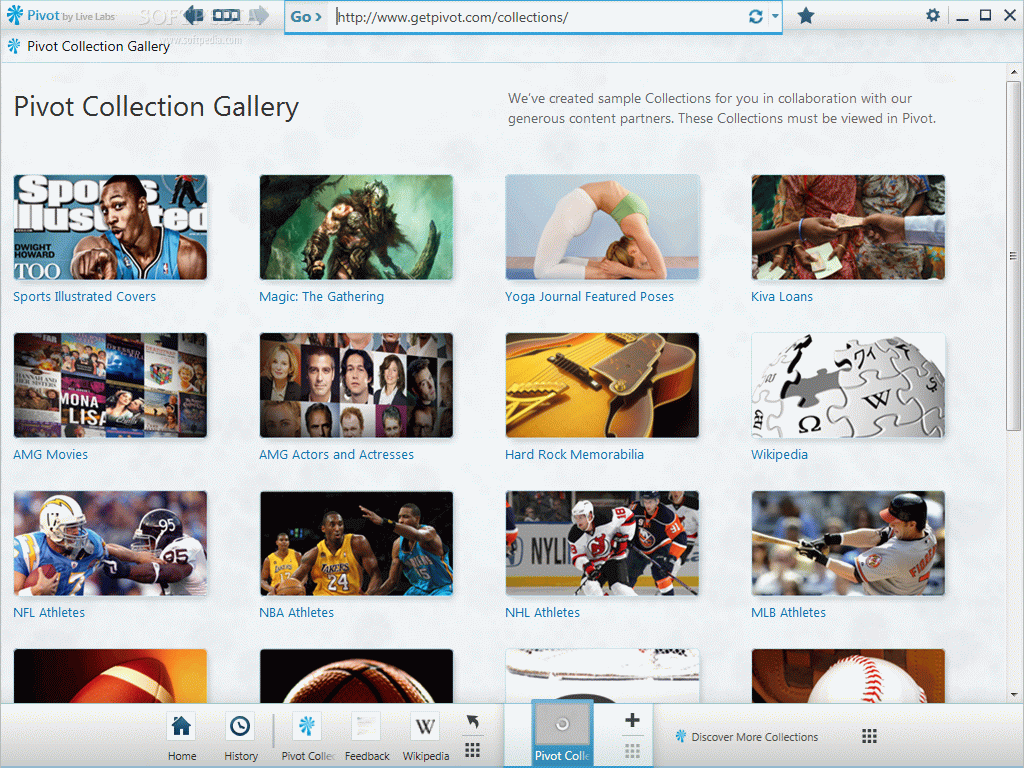Click the AMG Actors and Actresses link
Viewport: 1024px width, 768px height.
[x=336, y=455]
